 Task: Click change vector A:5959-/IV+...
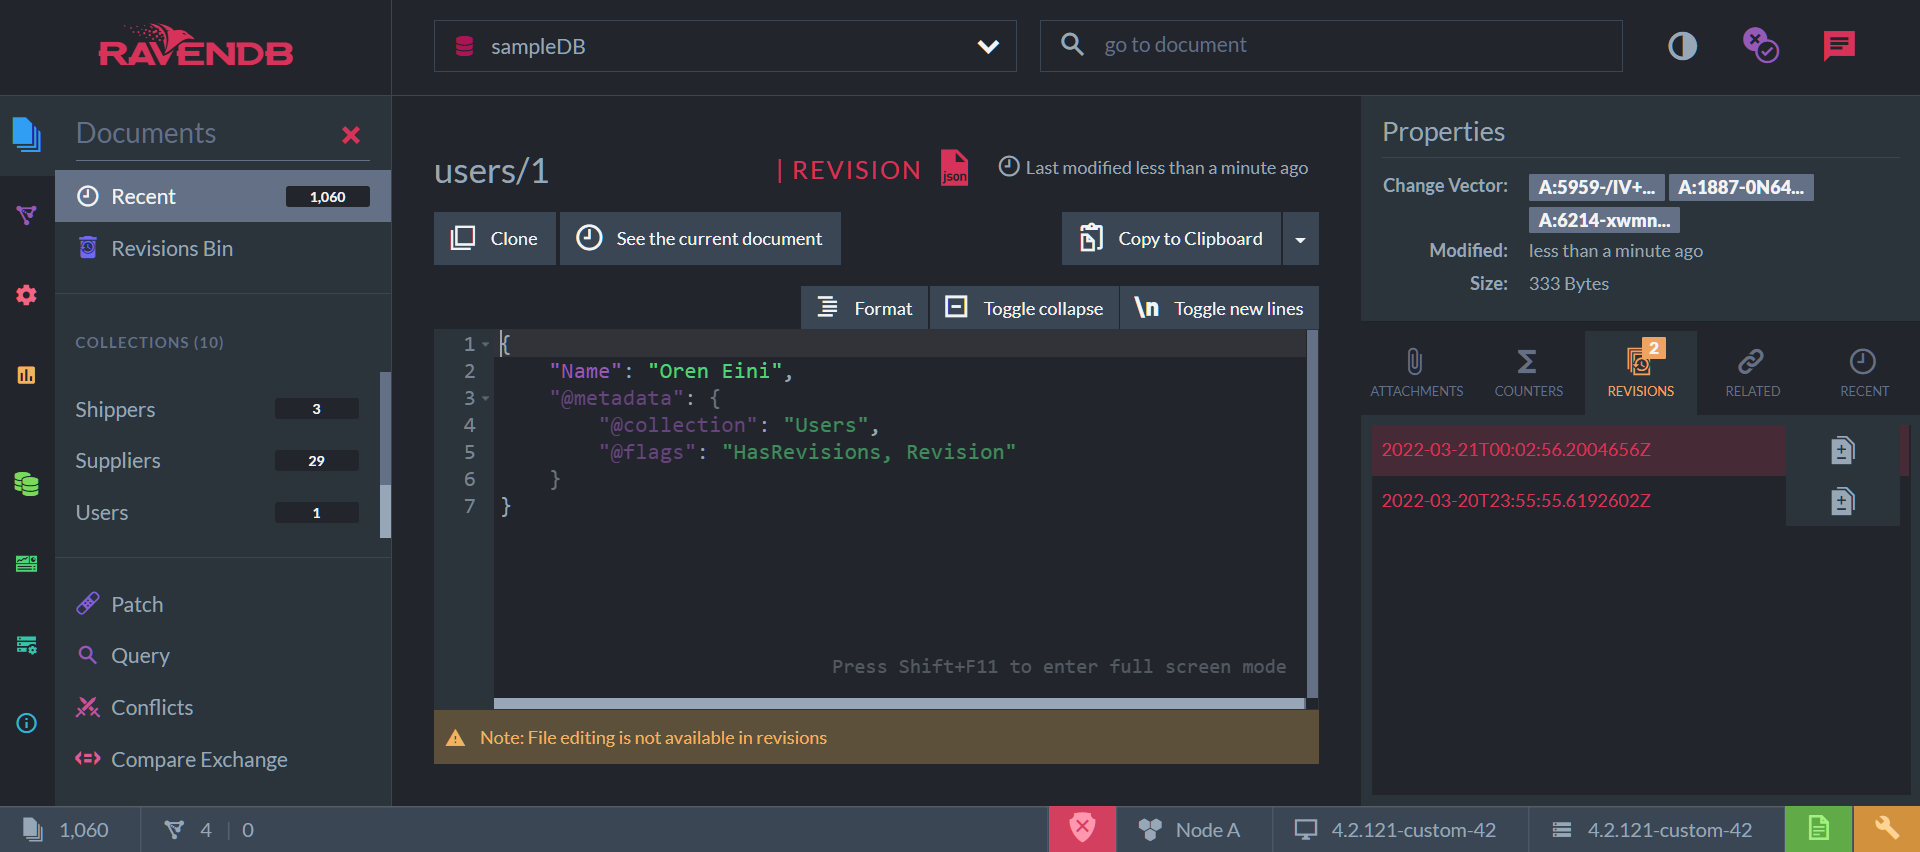(1597, 187)
